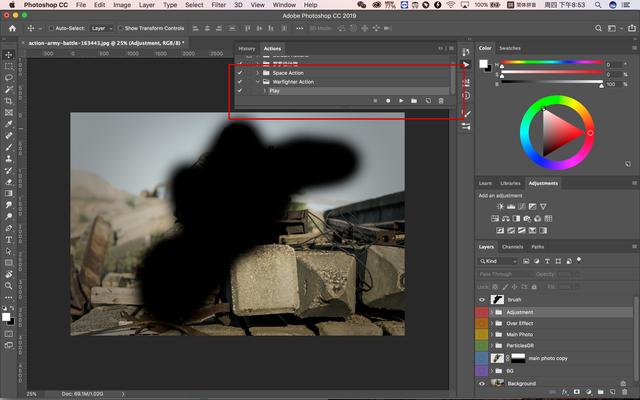Collapse the Warfighter Action set

click(x=258, y=82)
